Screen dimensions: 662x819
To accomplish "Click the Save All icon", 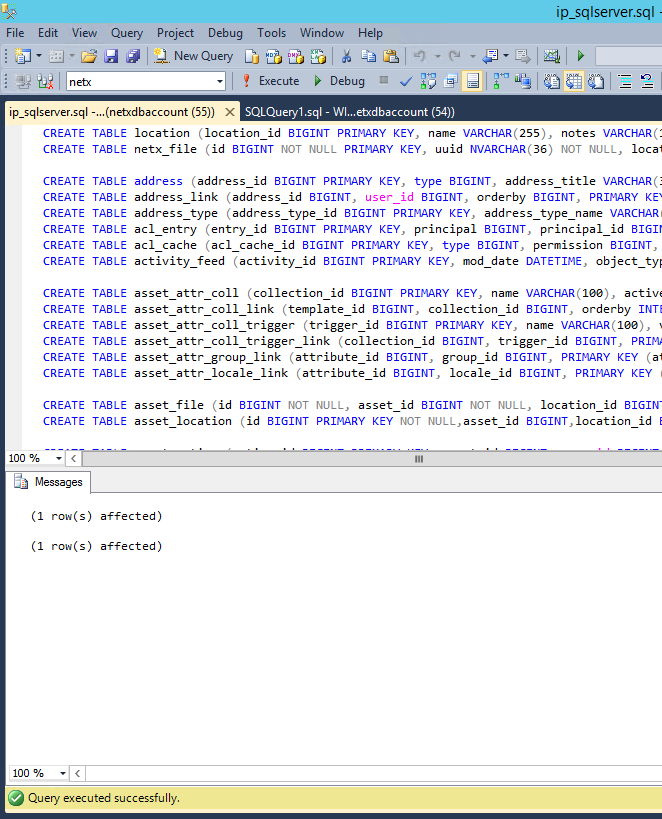I will coord(131,56).
